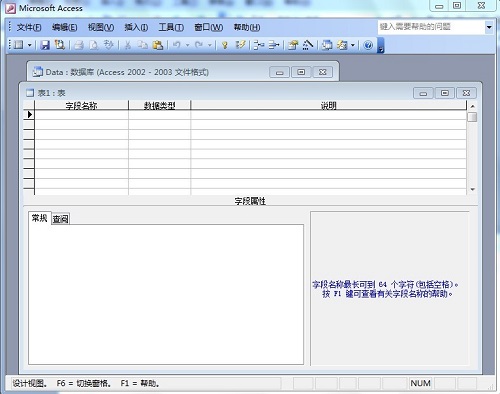
Task: Open the Properties toolbar icon
Action: [x=293, y=45]
